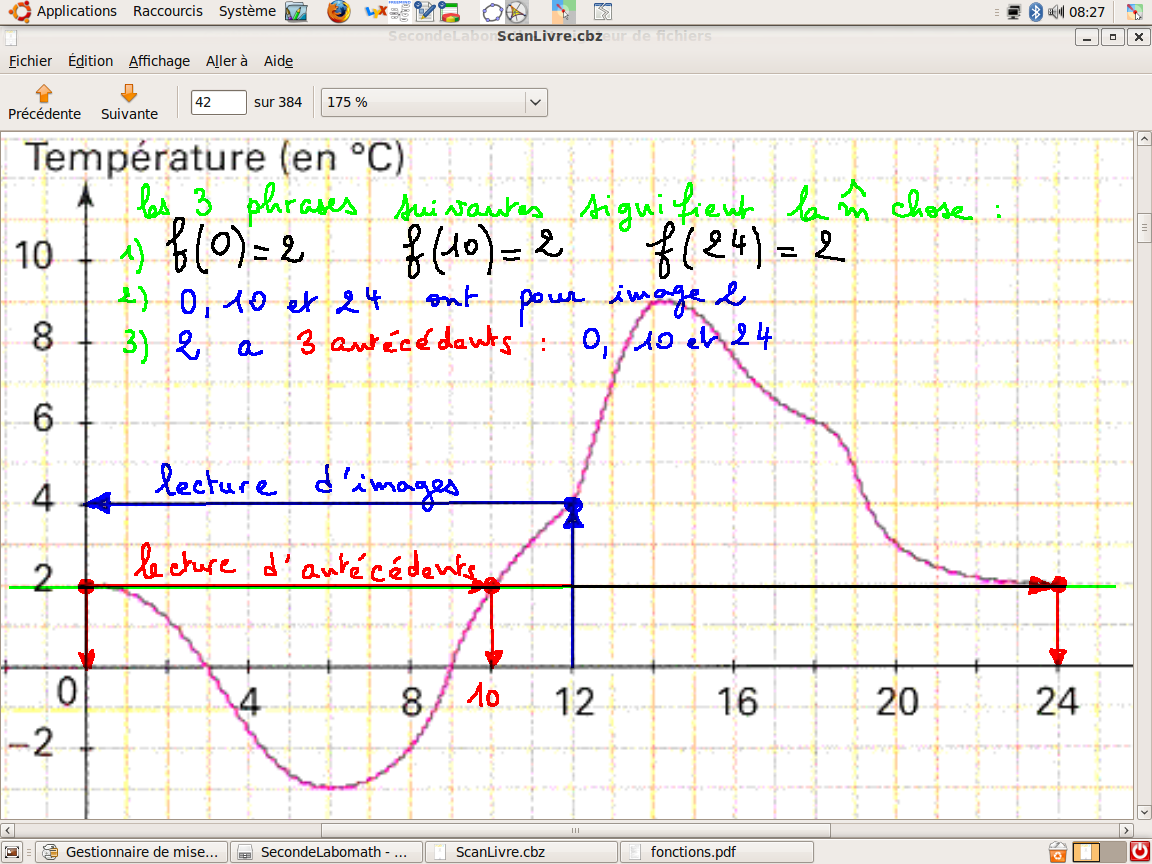The image size is (1152, 864).
Task: Open the trash icon in bottom panel
Action: point(1058,852)
